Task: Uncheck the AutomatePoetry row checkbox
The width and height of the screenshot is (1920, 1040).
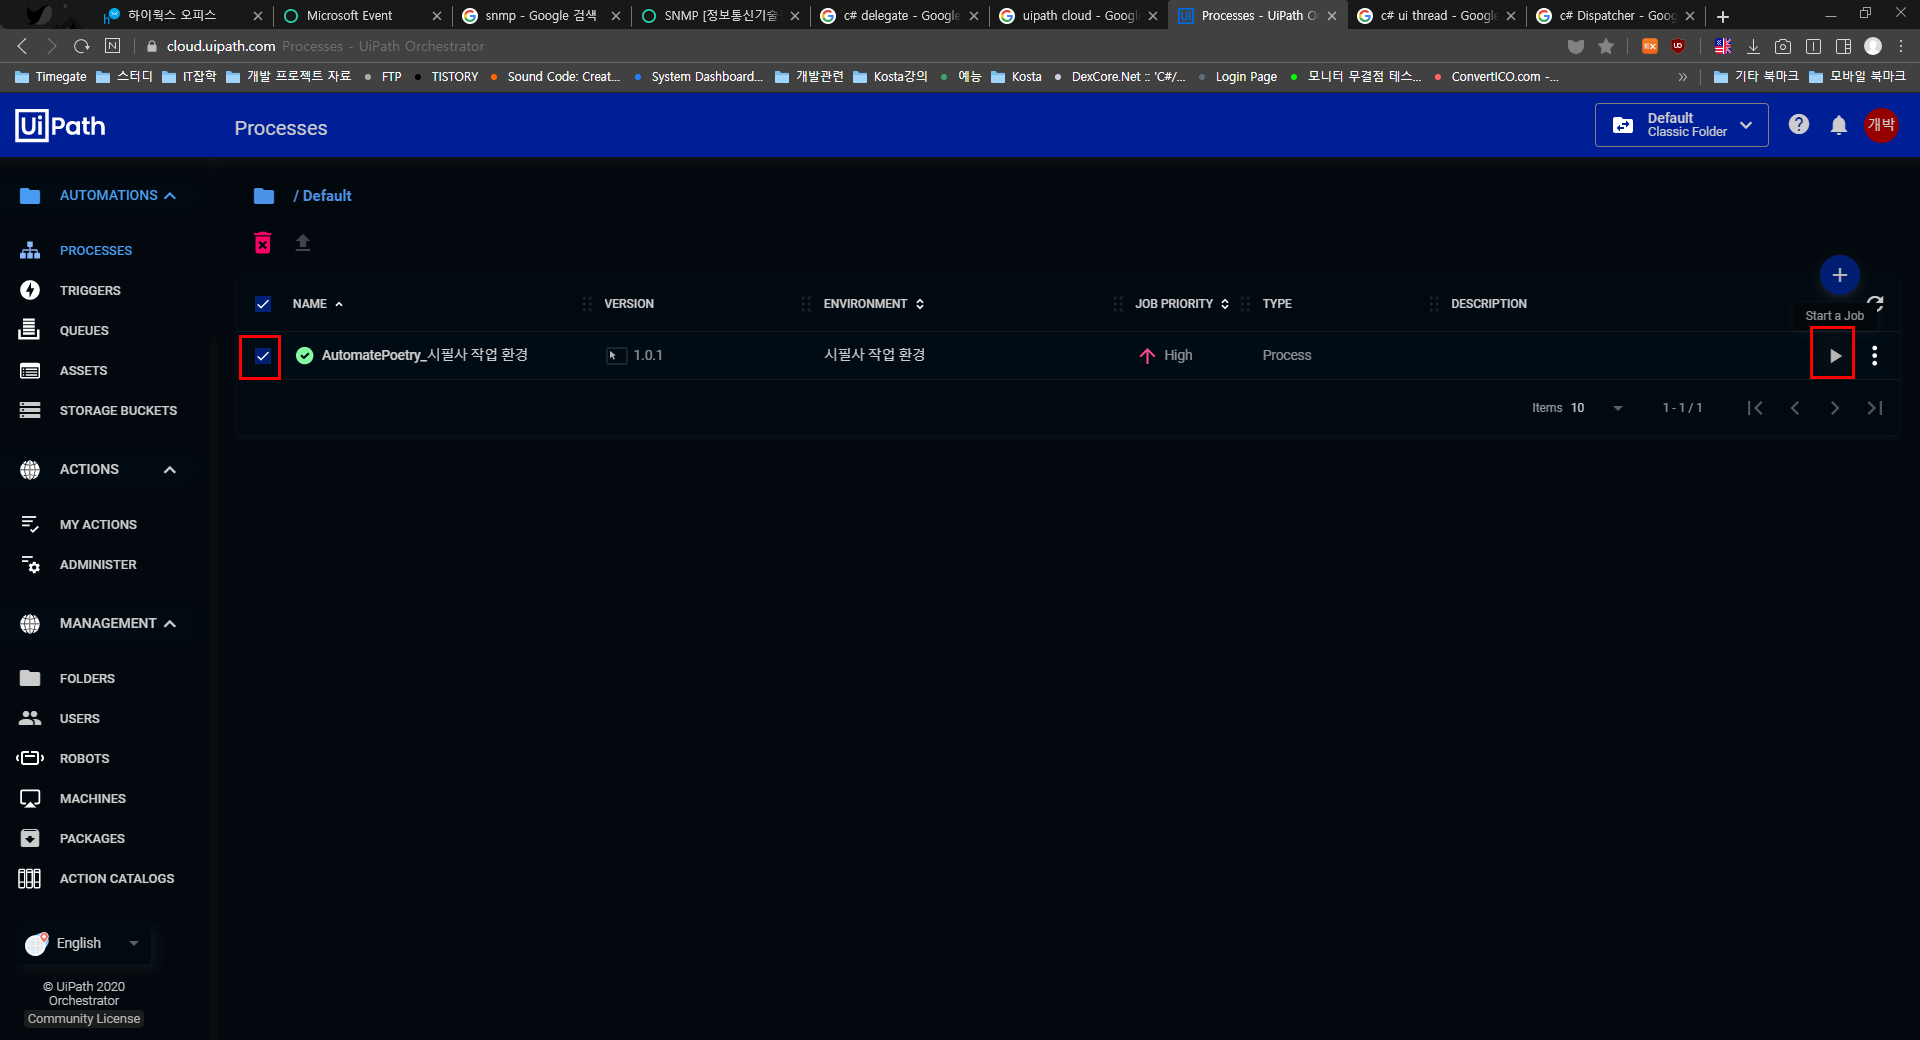Action: coord(263,356)
